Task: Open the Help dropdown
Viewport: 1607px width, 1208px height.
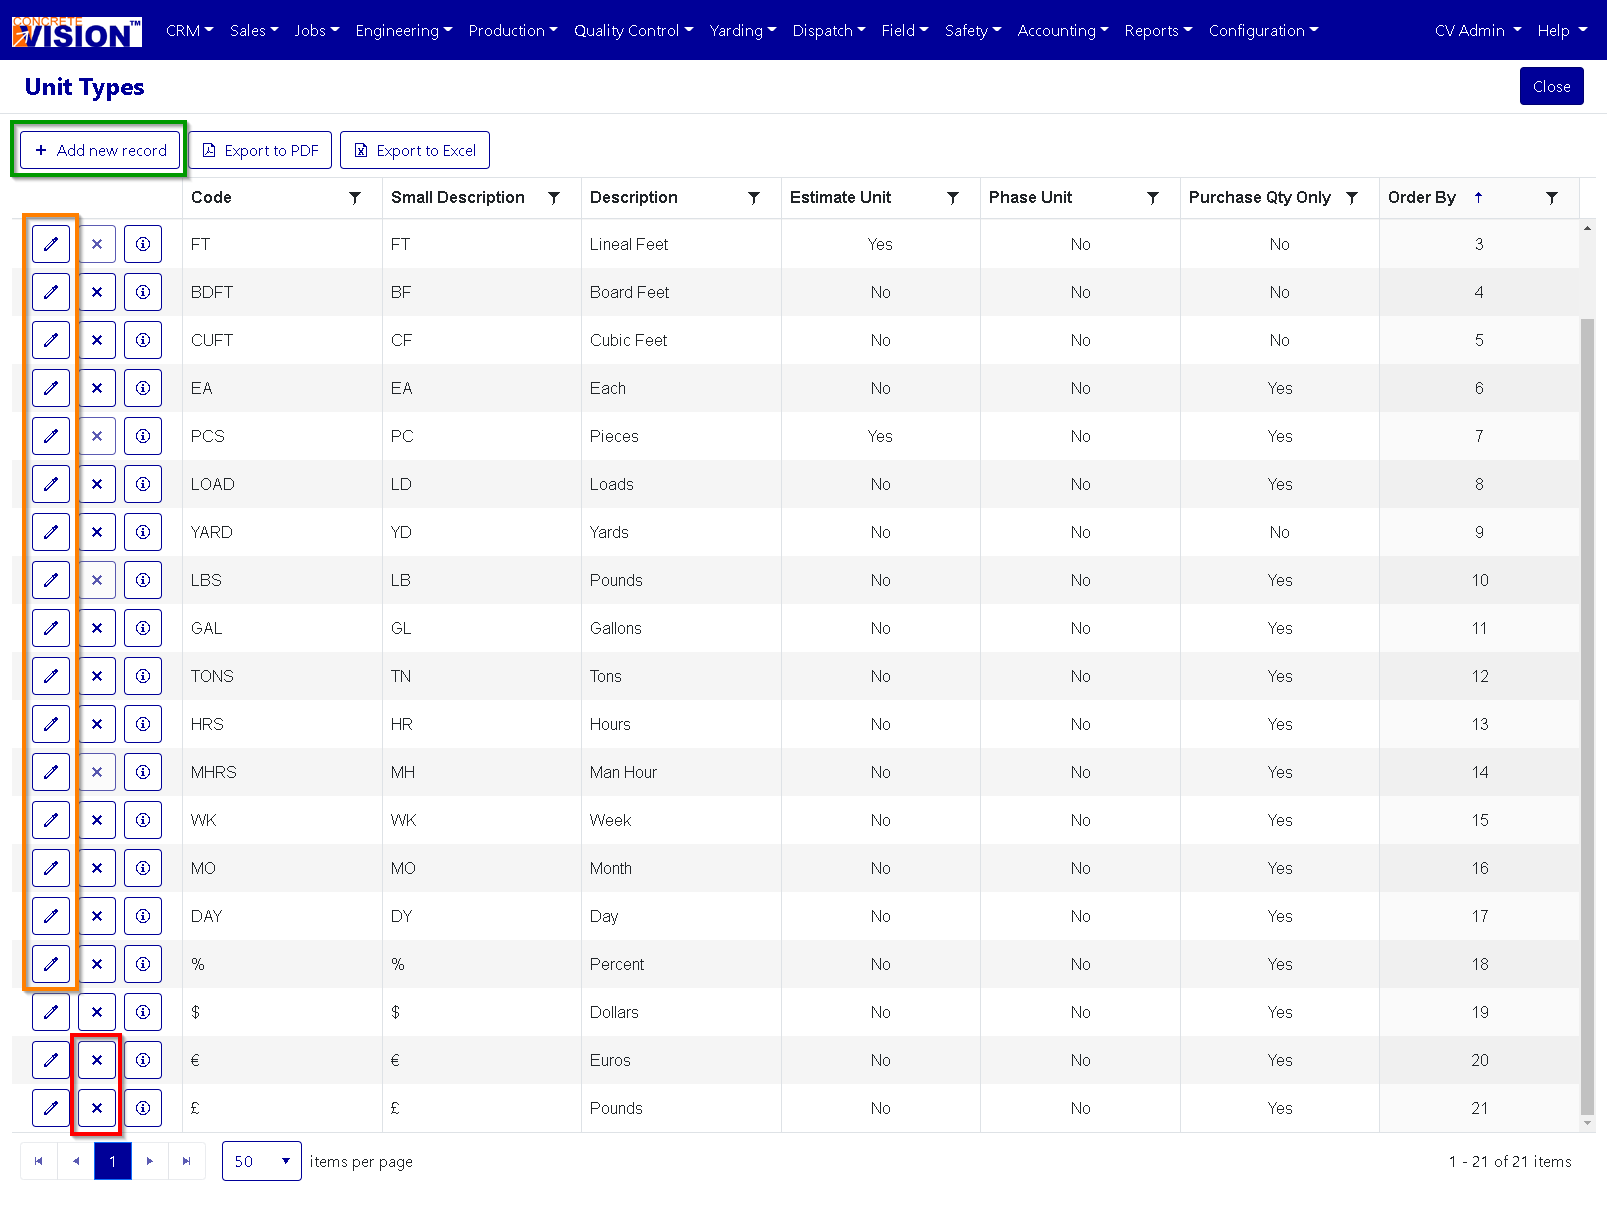Action: click(x=1562, y=30)
